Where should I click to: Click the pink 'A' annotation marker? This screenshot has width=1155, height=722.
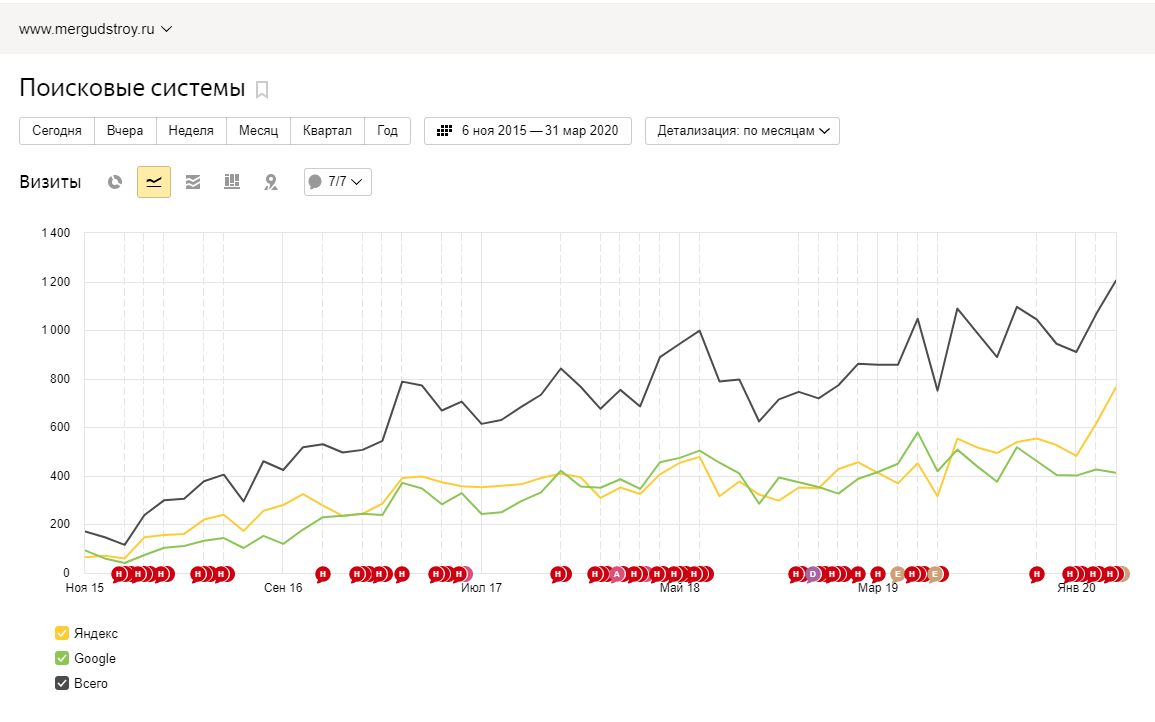tap(617, 574)
